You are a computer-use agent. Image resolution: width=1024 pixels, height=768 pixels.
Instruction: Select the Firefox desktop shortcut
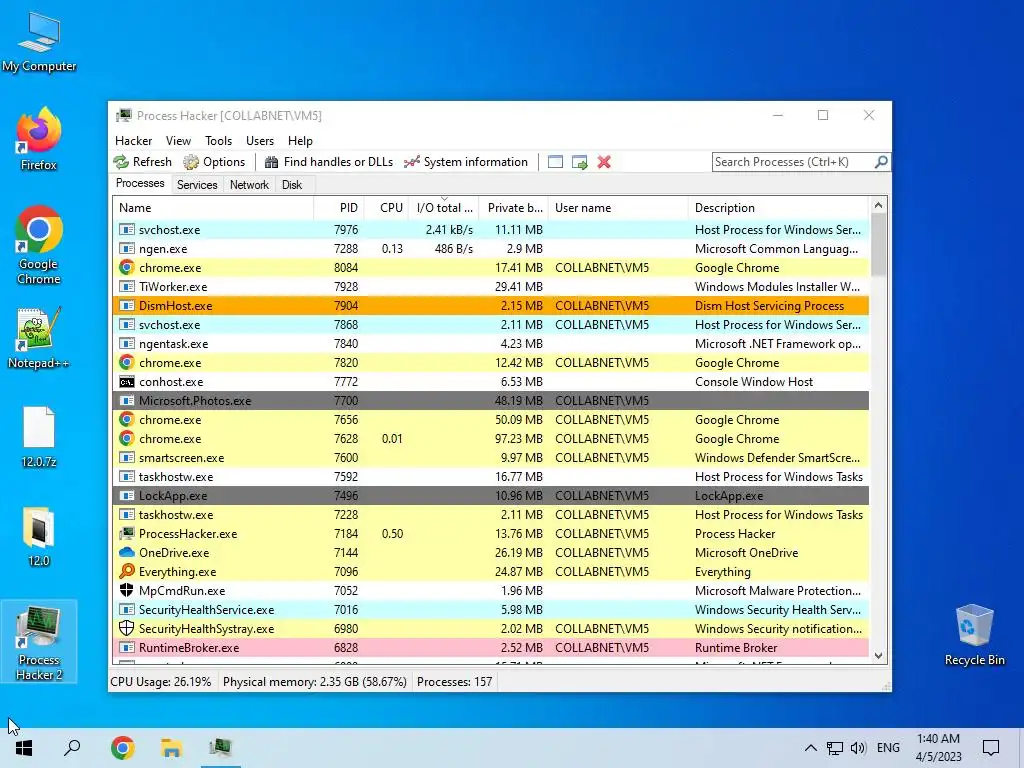pos(39,139)
